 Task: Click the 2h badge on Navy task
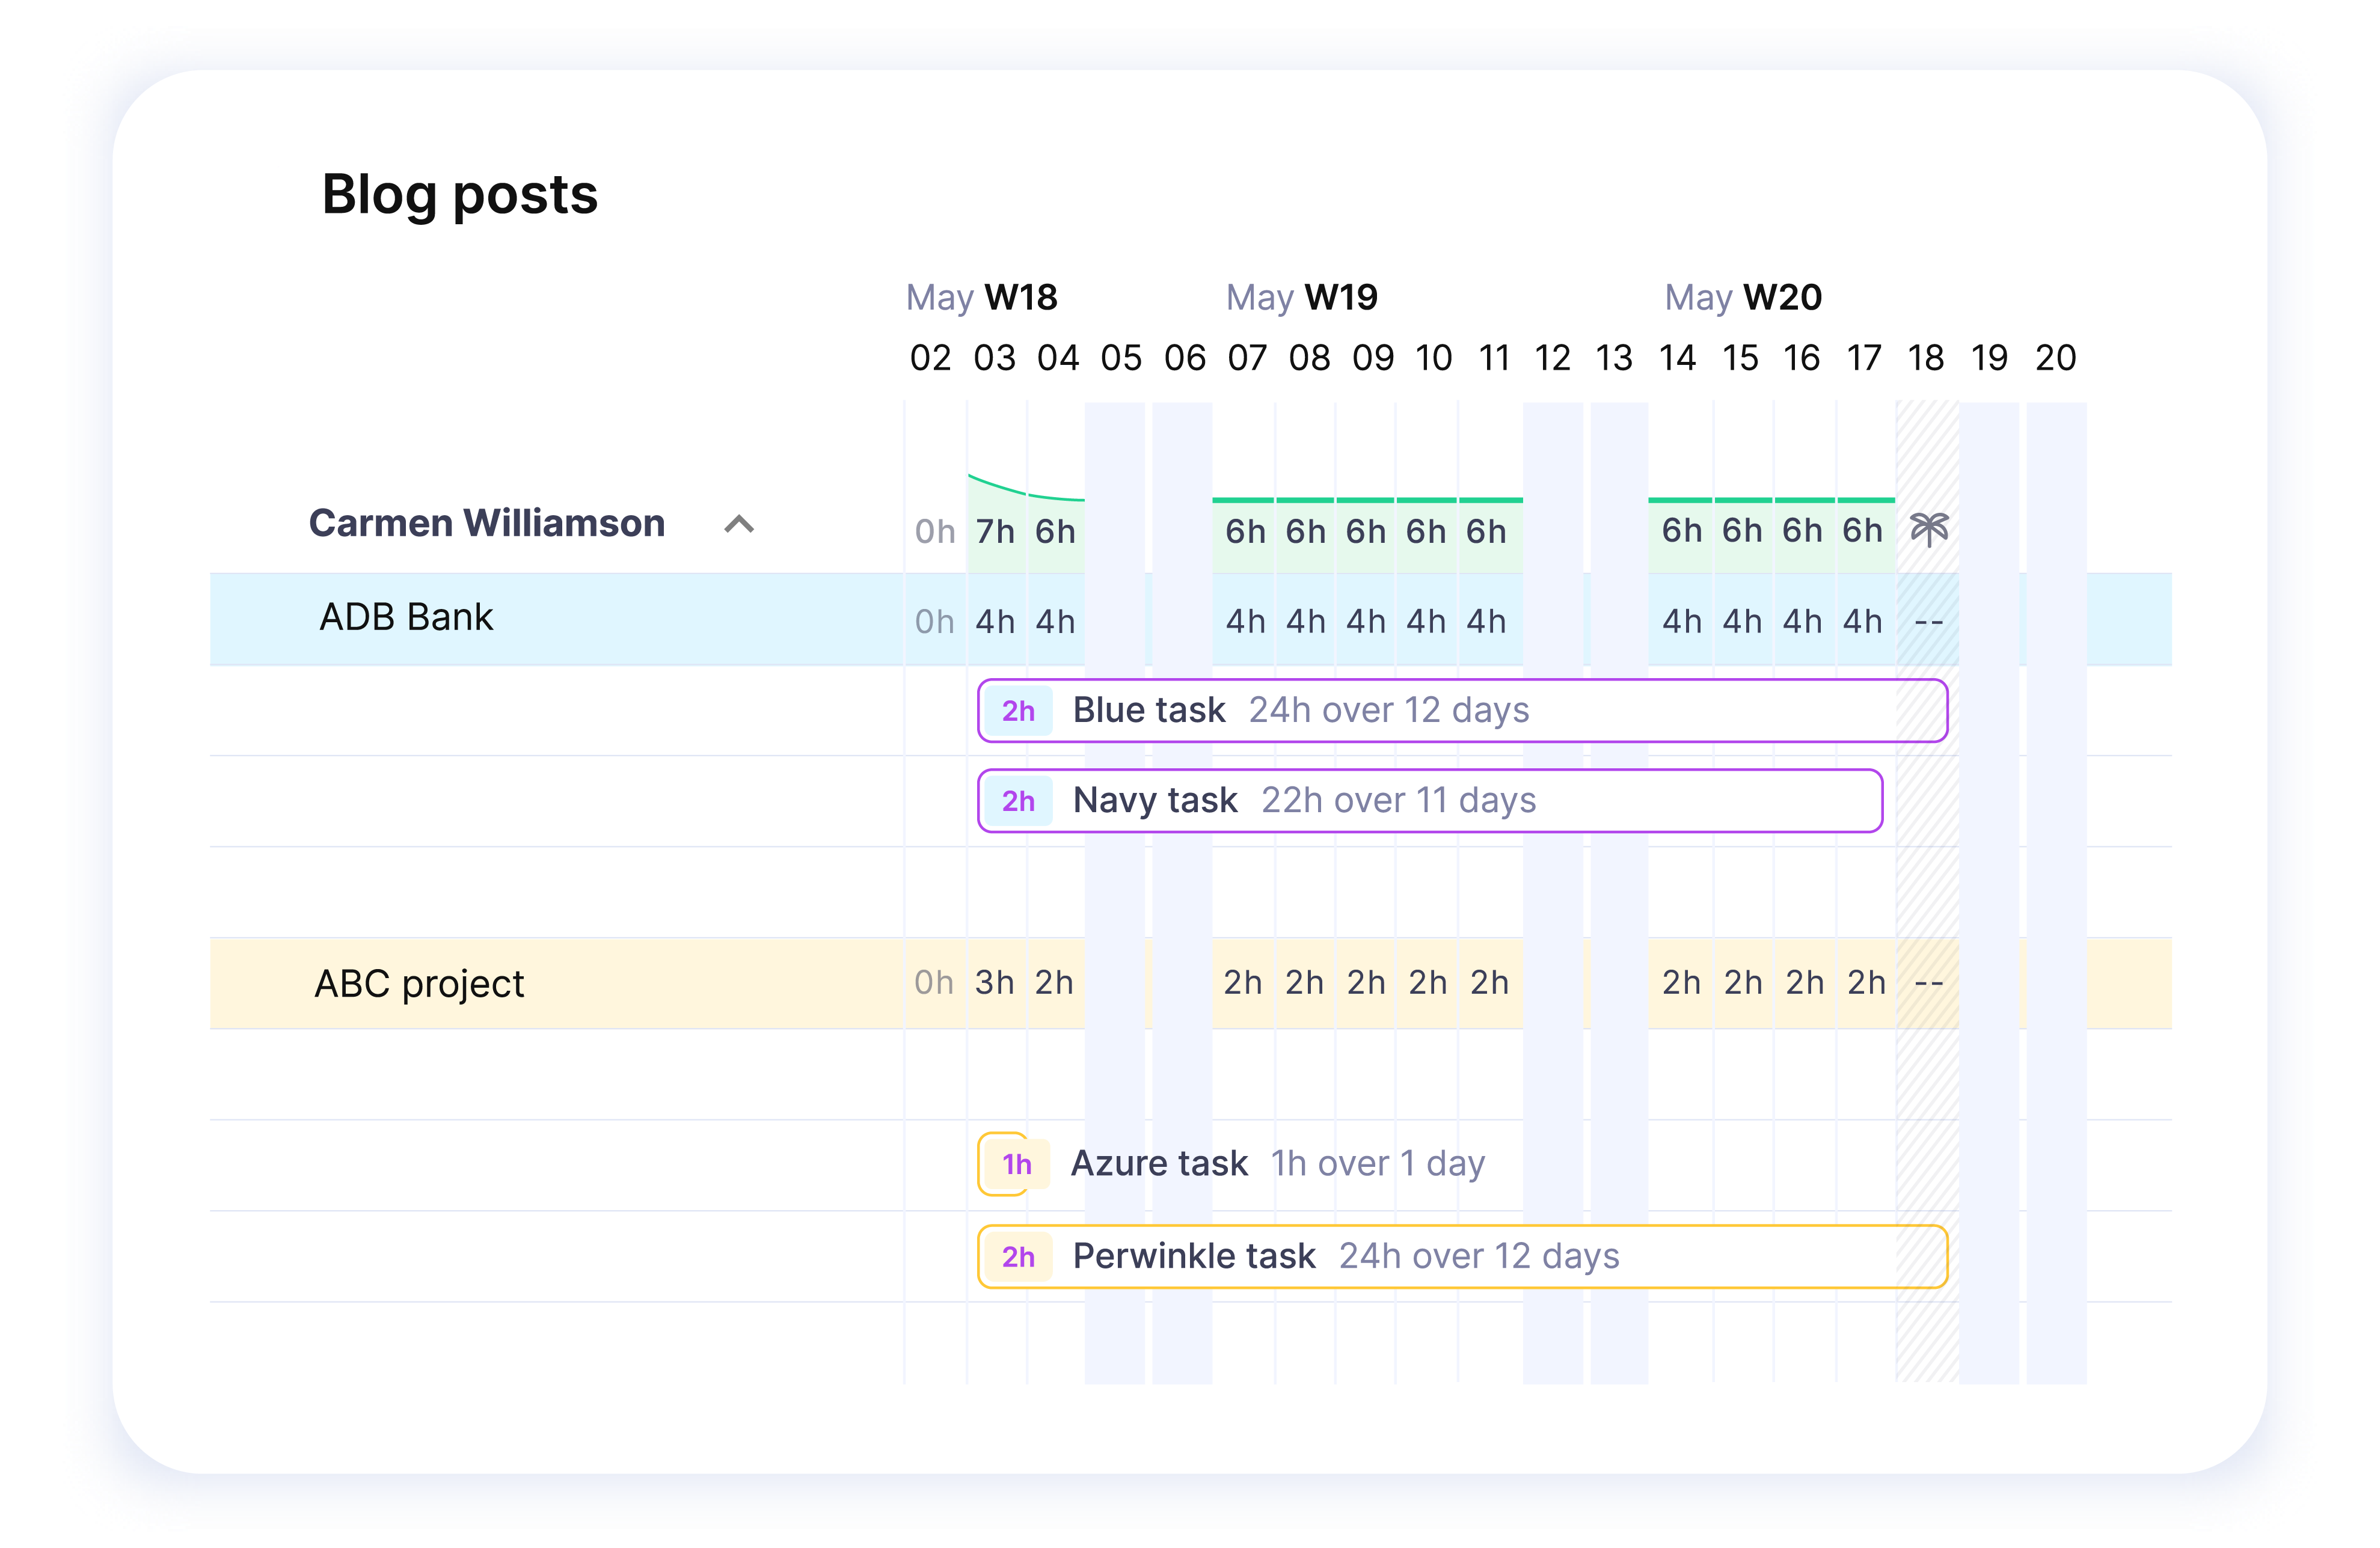1018,801
